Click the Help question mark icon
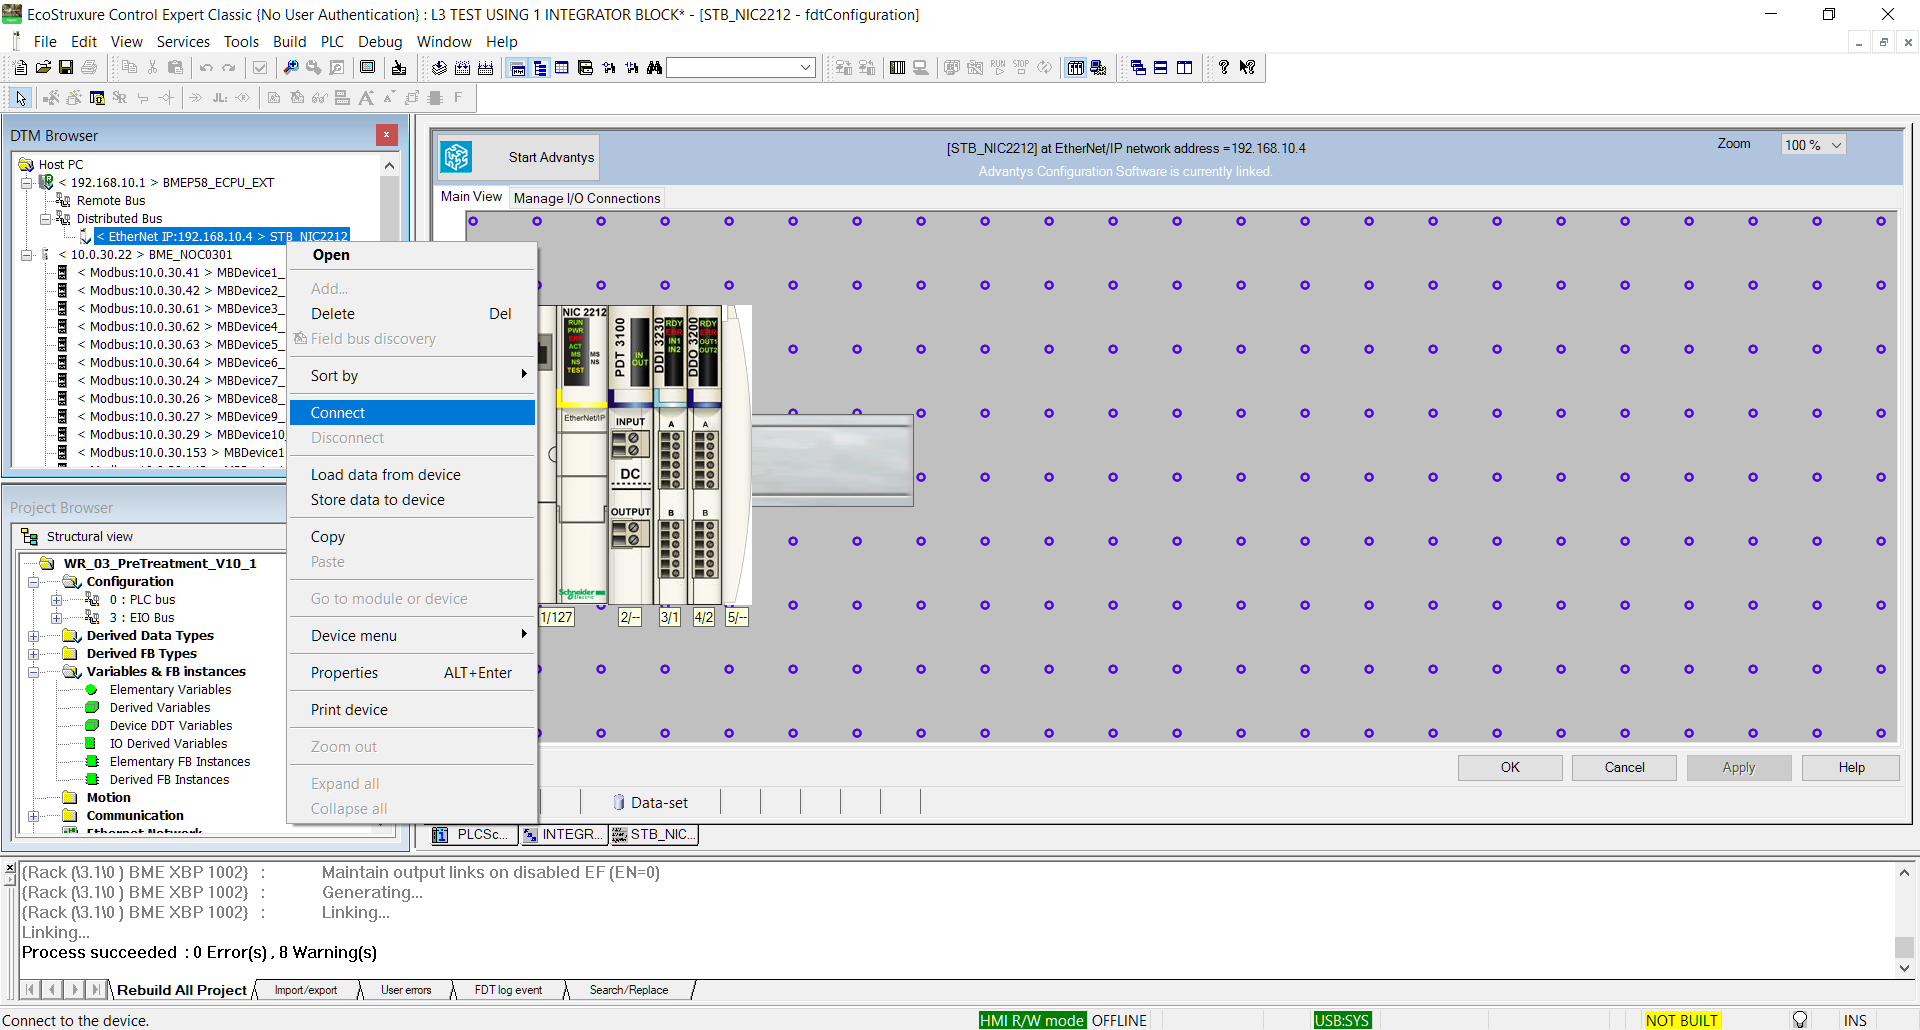The width and height of the screenshot is (1920, 1030). (1224, 67)
